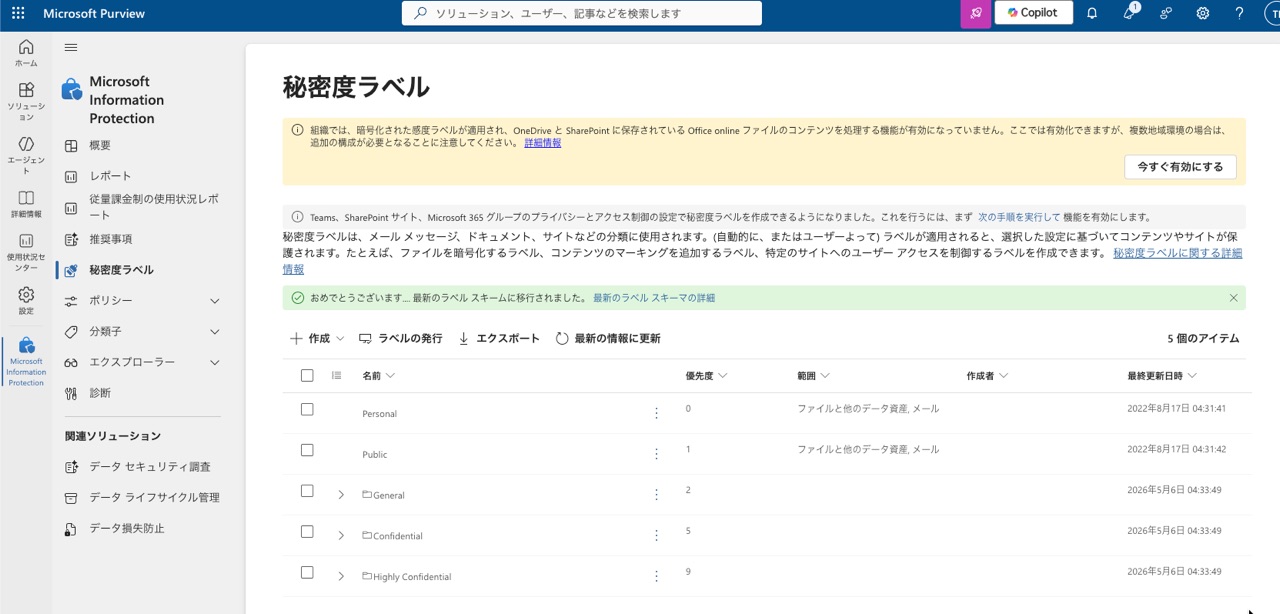The width and height of the screenshot is (1280, 614).
Task: Expand ポリシー in the sidebar
Action: [215, 301]
